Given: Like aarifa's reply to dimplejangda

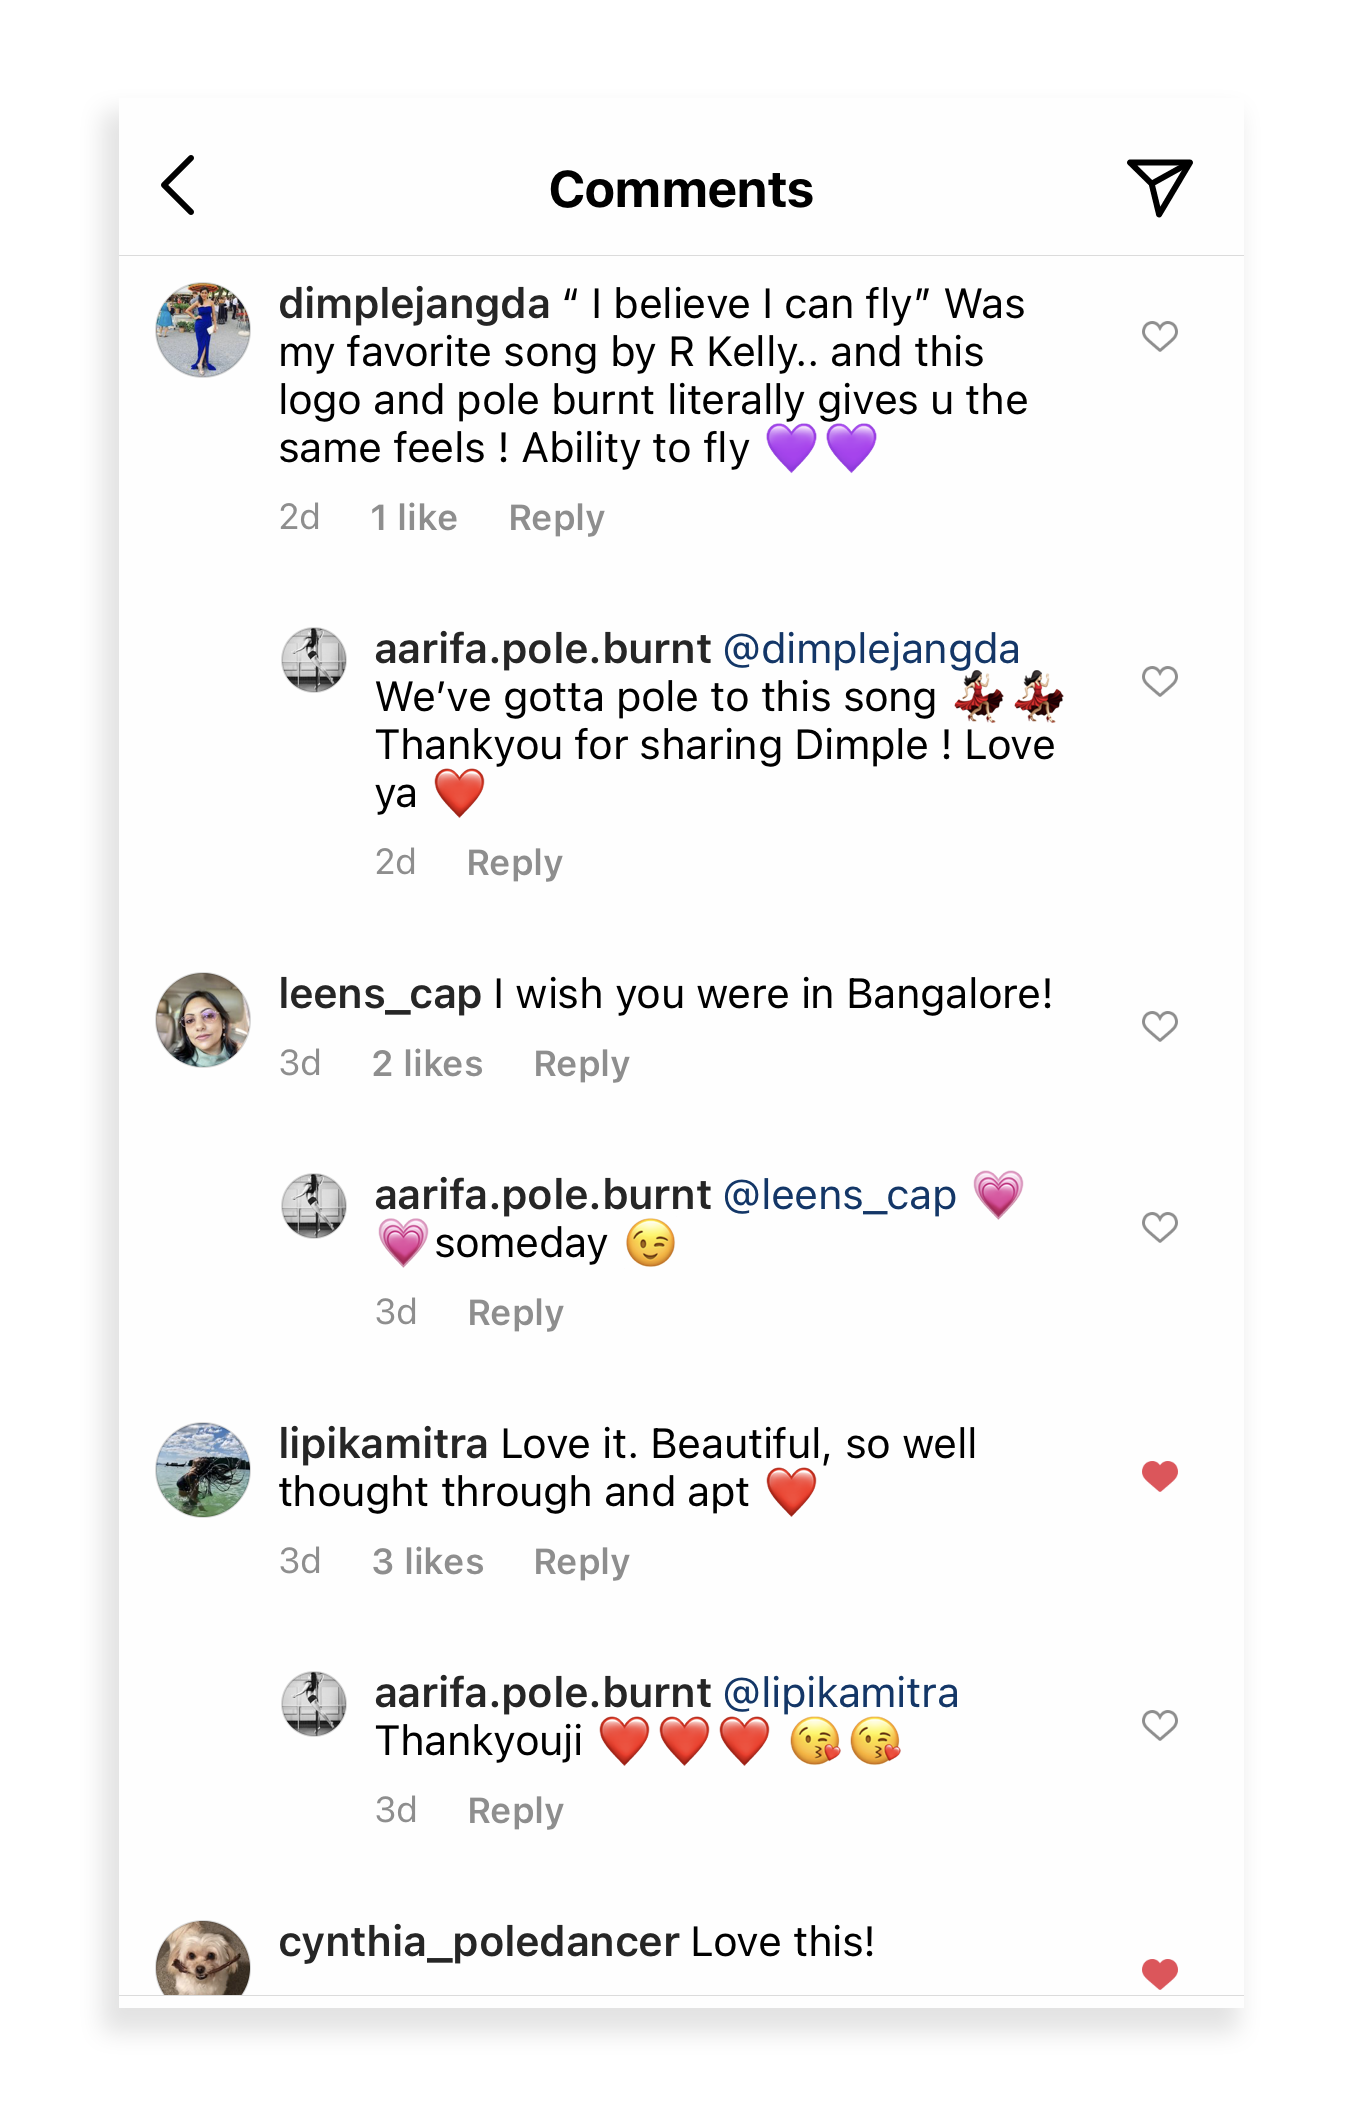Looking at the screenshot, I should click(x=1159, y=681).
